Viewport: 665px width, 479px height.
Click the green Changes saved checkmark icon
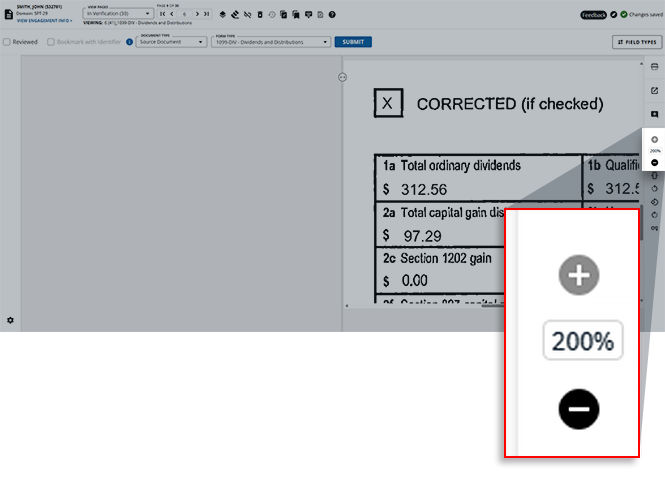[x=624, y=14]
